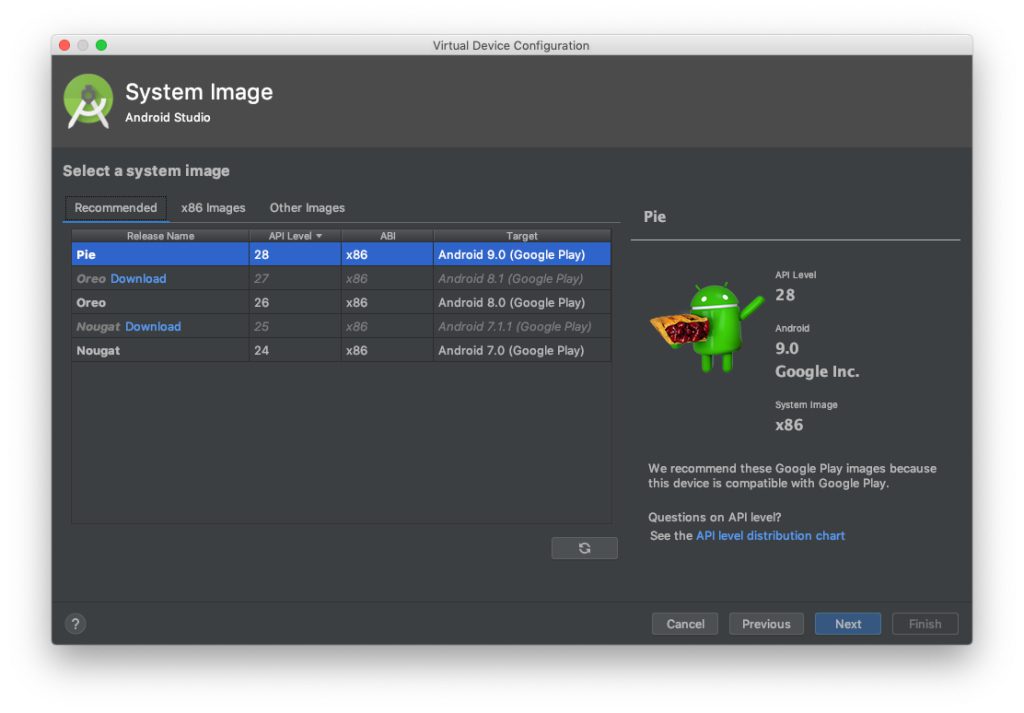This screenshot has width=1024, height=713.
Task: Open the API level distribution chart link
Action: pos(770,535)
